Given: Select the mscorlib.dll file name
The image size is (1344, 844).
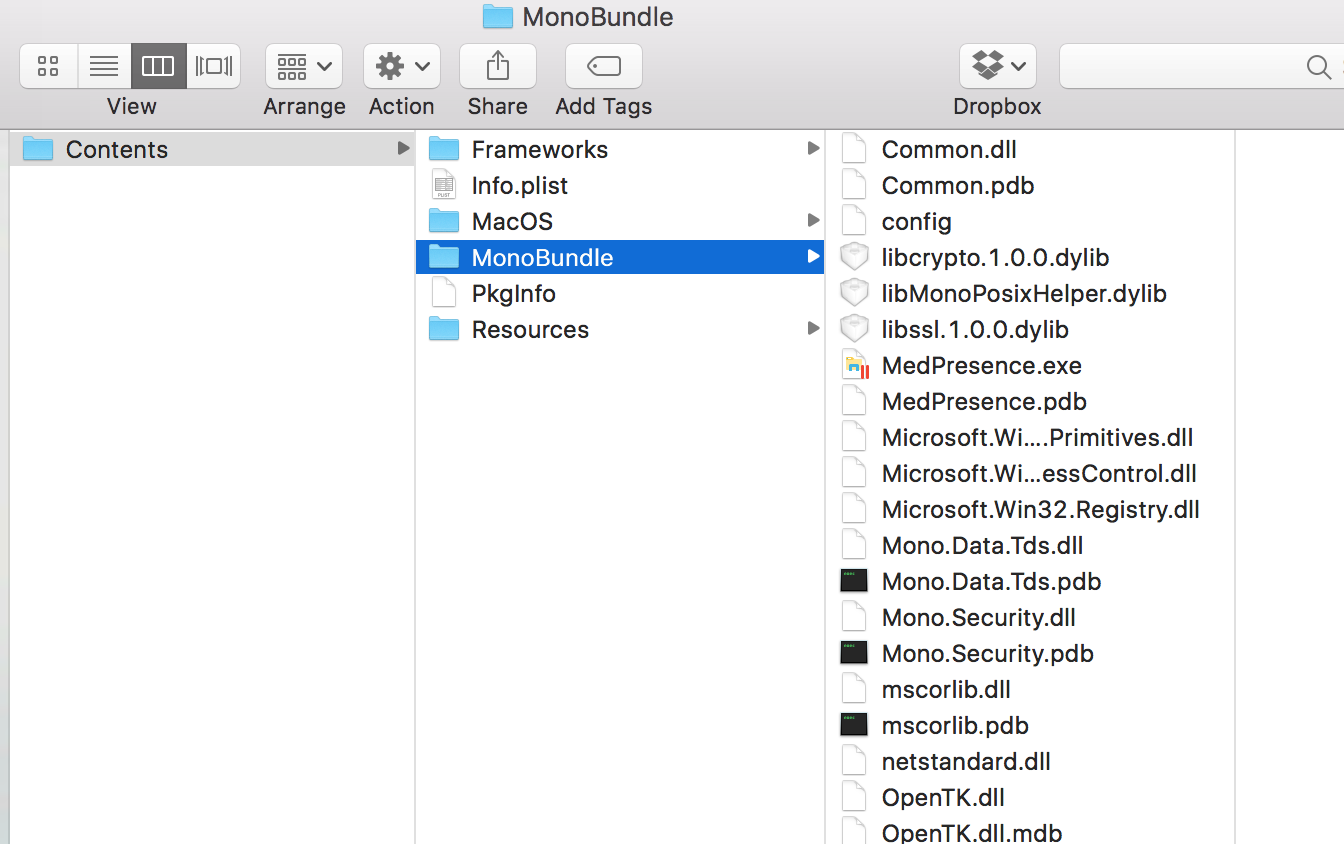Looking at the screenshot, I should point(946,689).
